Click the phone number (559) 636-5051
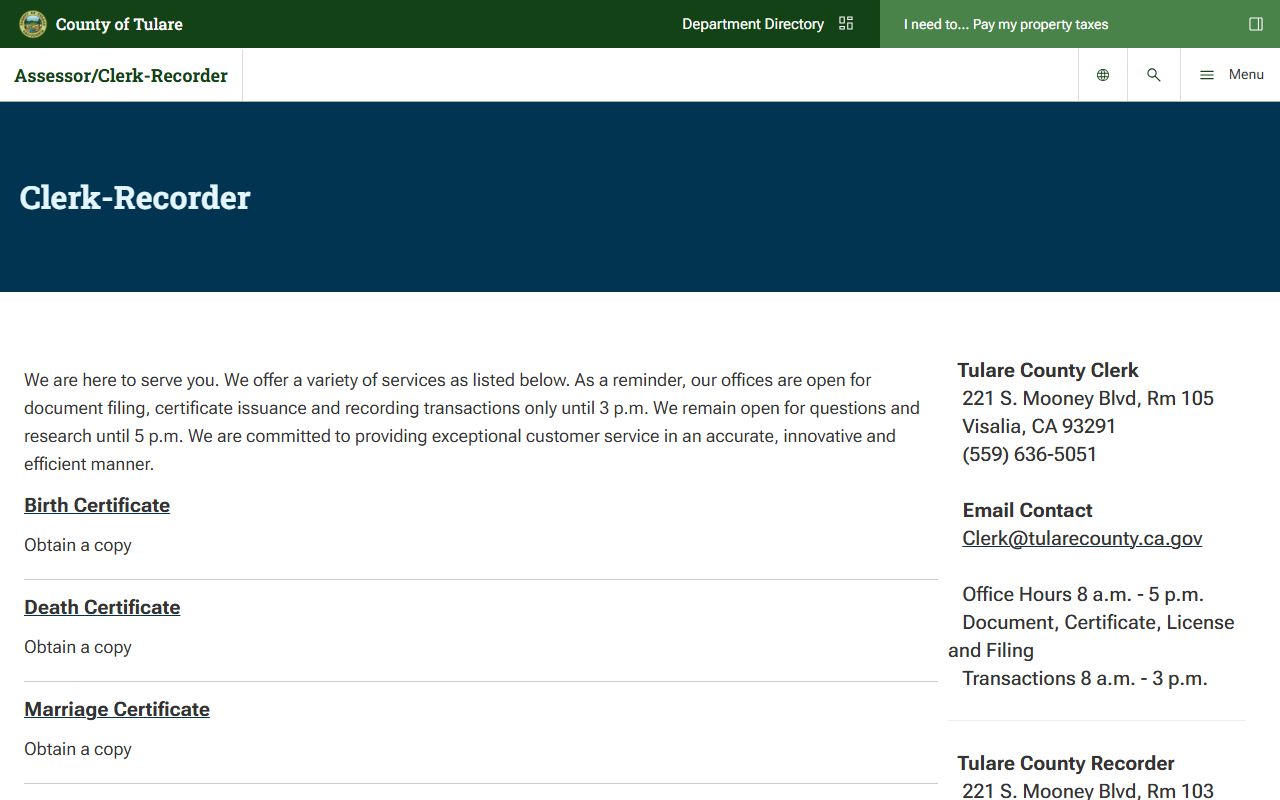 (x=1029, y=454)
